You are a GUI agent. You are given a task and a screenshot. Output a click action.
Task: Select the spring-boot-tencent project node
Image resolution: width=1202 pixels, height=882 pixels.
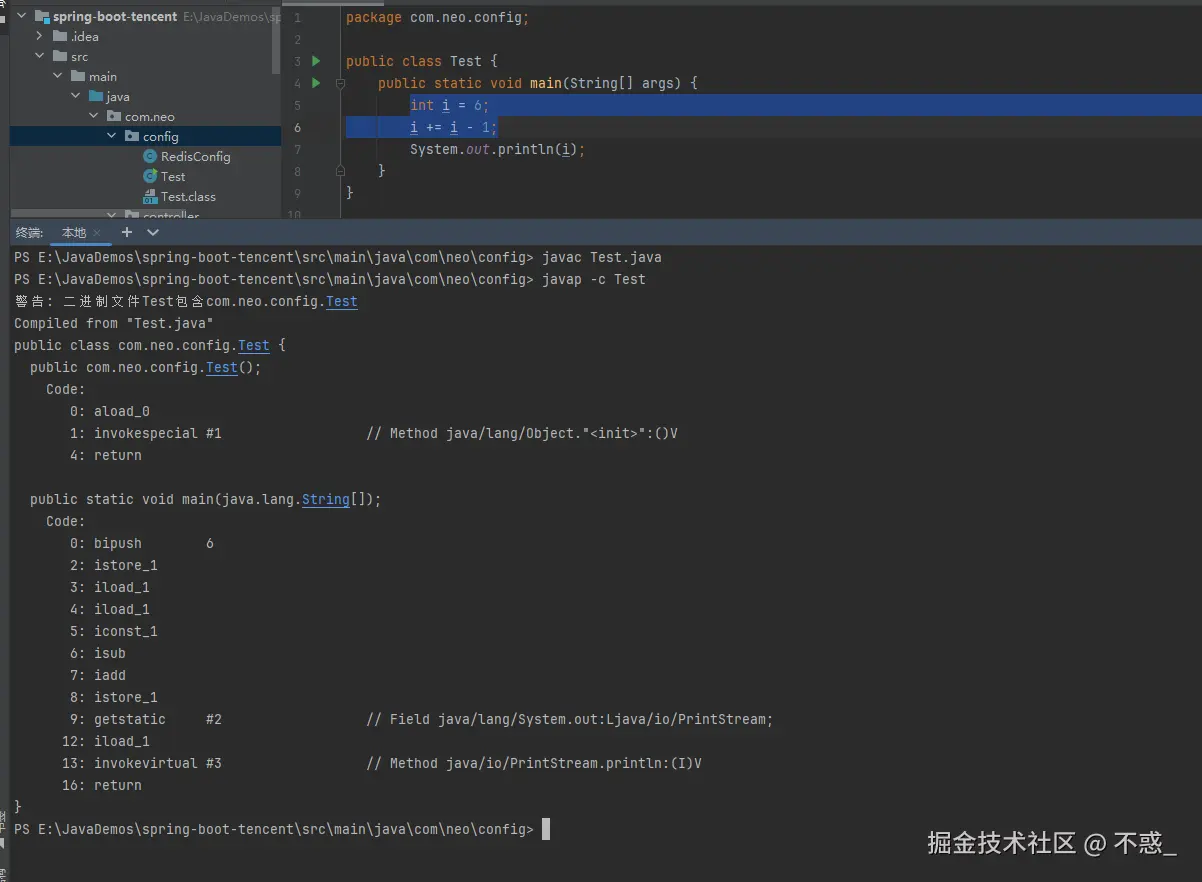(115, 16)
